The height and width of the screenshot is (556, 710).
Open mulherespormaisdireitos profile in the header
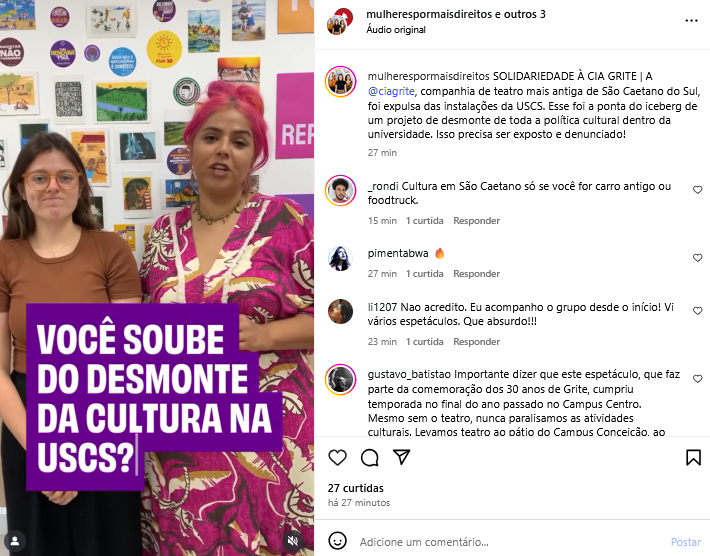coord(429,14)
